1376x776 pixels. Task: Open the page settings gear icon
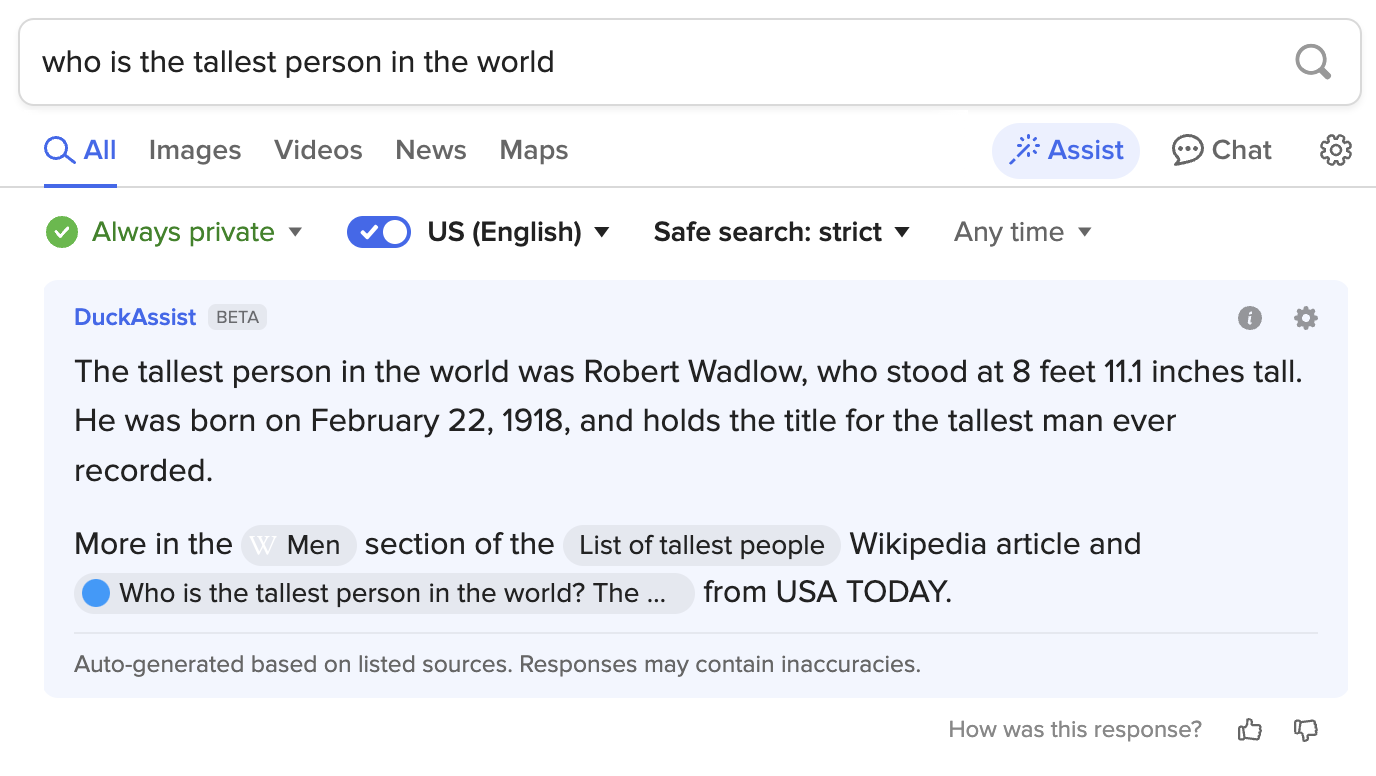(1335, 150)
